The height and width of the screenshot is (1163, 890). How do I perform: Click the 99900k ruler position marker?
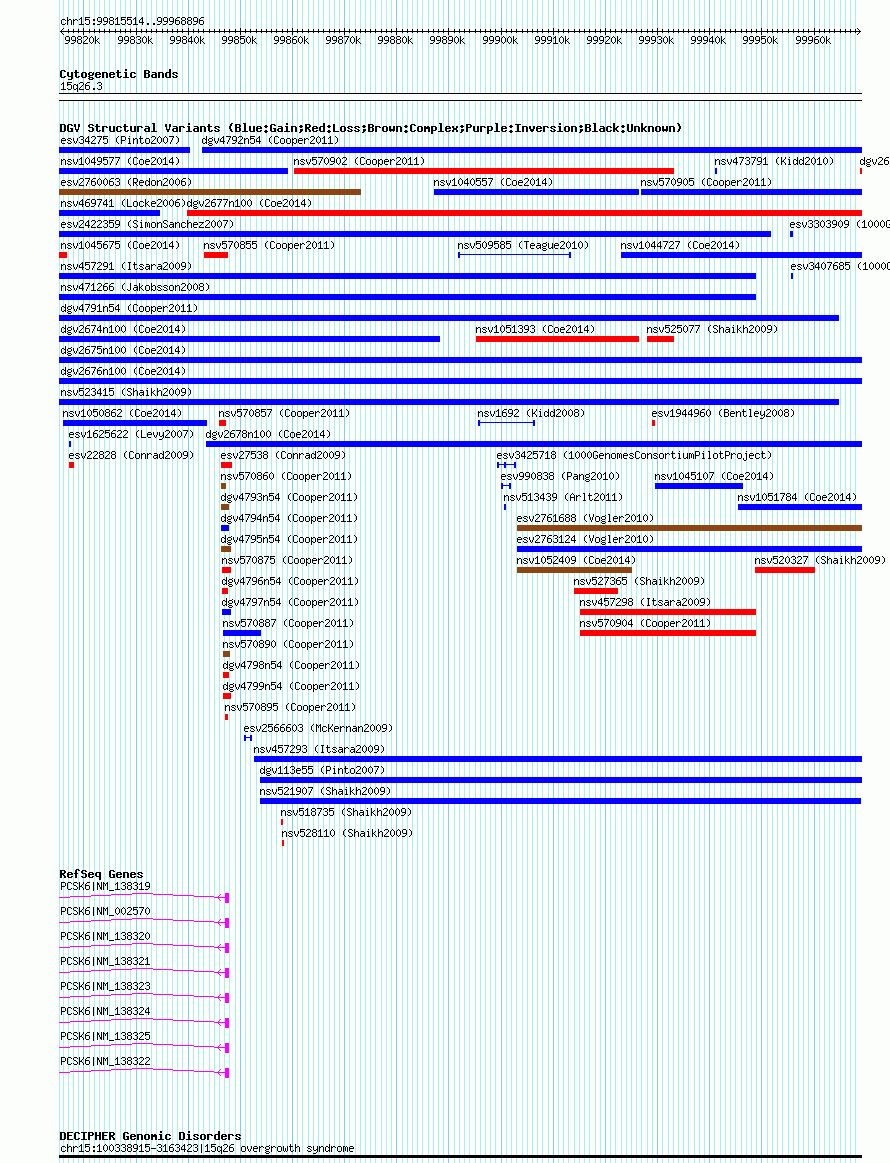coord(501,40)
